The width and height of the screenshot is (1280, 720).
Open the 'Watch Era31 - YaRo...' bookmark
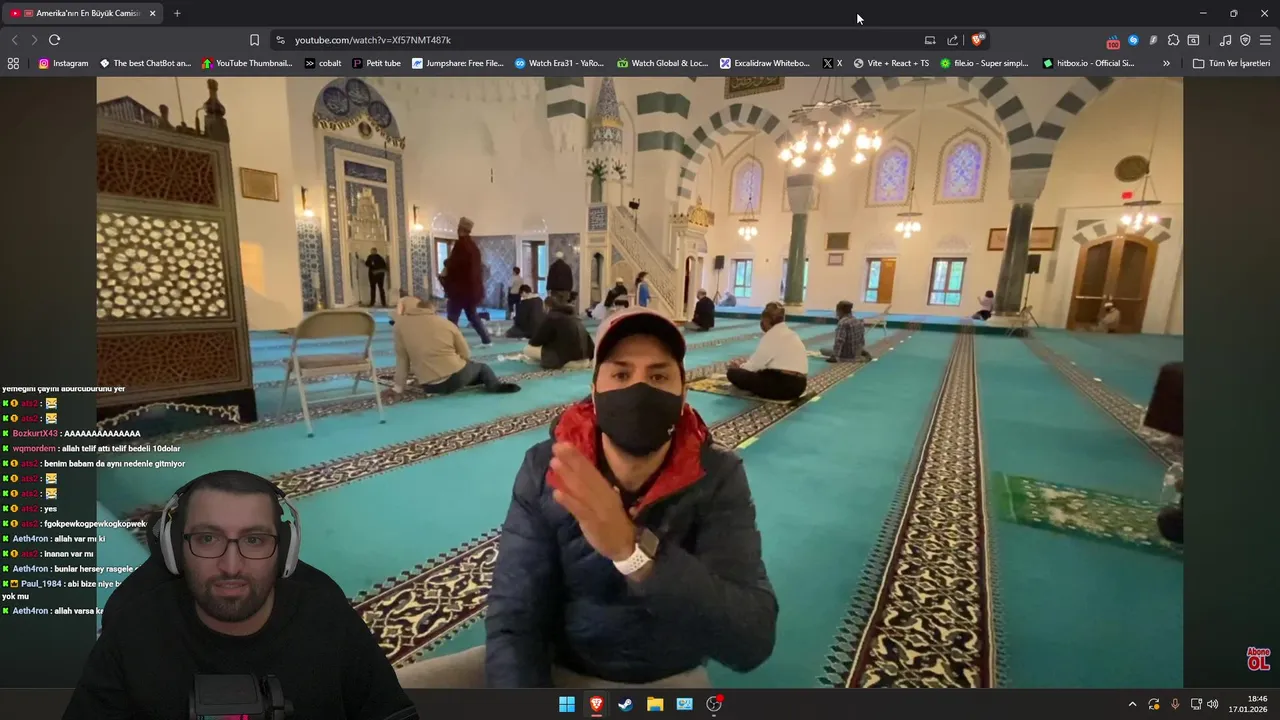(560, 63)
